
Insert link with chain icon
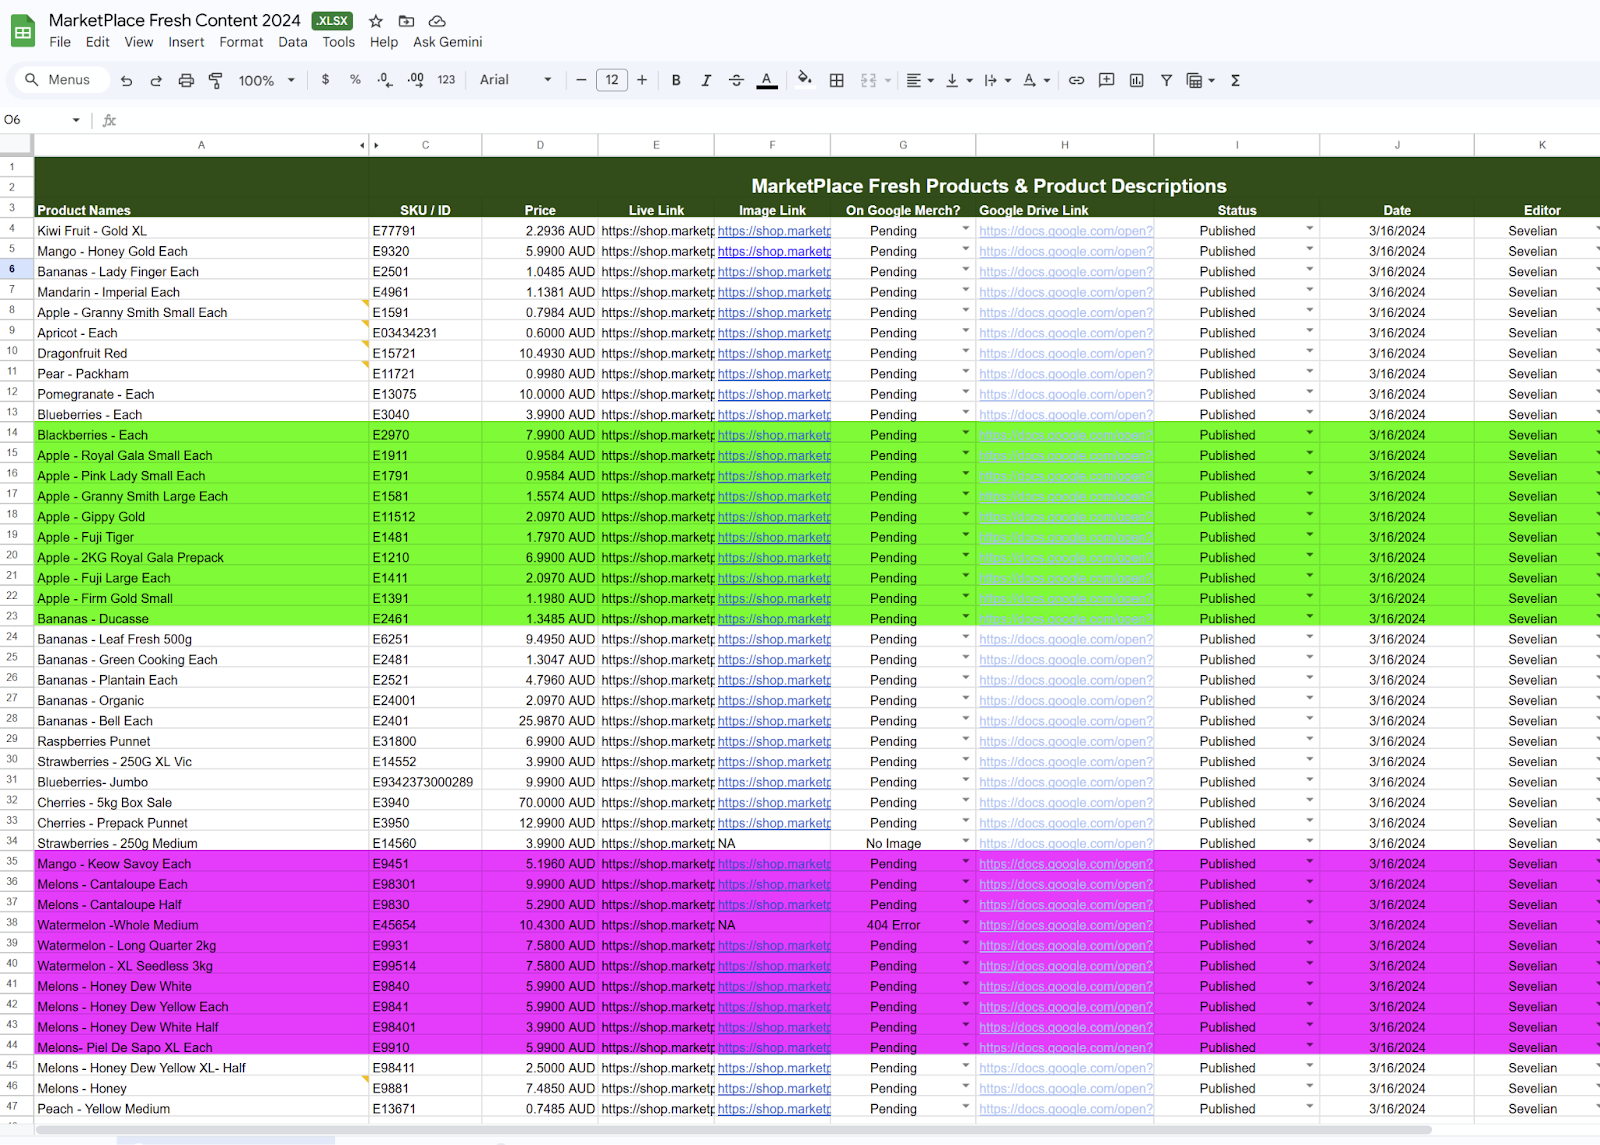pyautogui.click(x=1076, y=80)
